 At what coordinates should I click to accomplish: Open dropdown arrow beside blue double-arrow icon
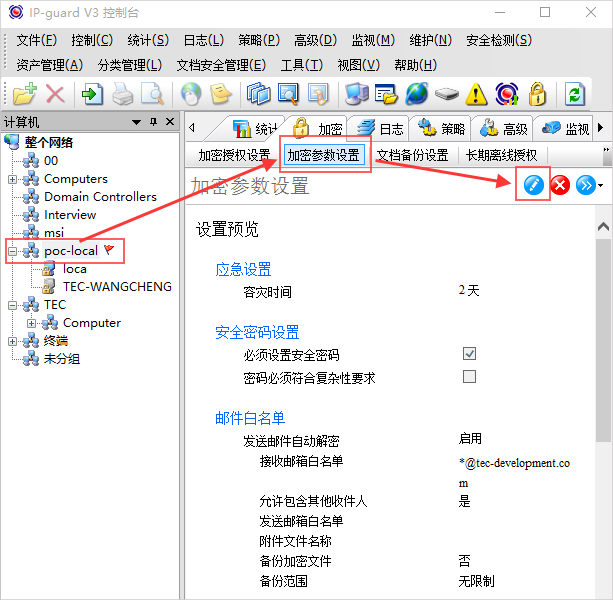pyautogui.click(x=600, y=187)
